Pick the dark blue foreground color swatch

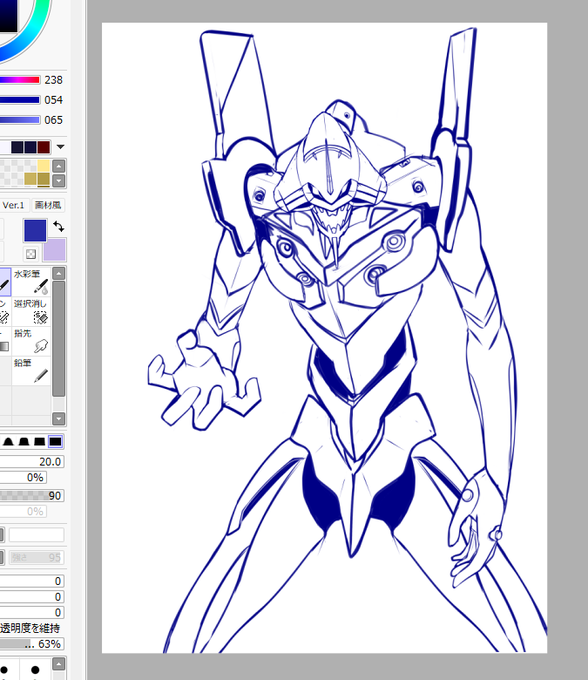[x=35, y=230]
